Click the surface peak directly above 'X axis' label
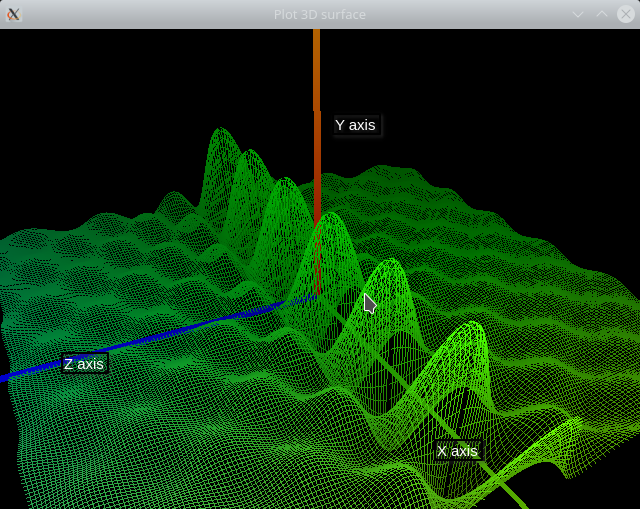The height and width of the screenshot is (509, 640). click(x=468, y=327)
